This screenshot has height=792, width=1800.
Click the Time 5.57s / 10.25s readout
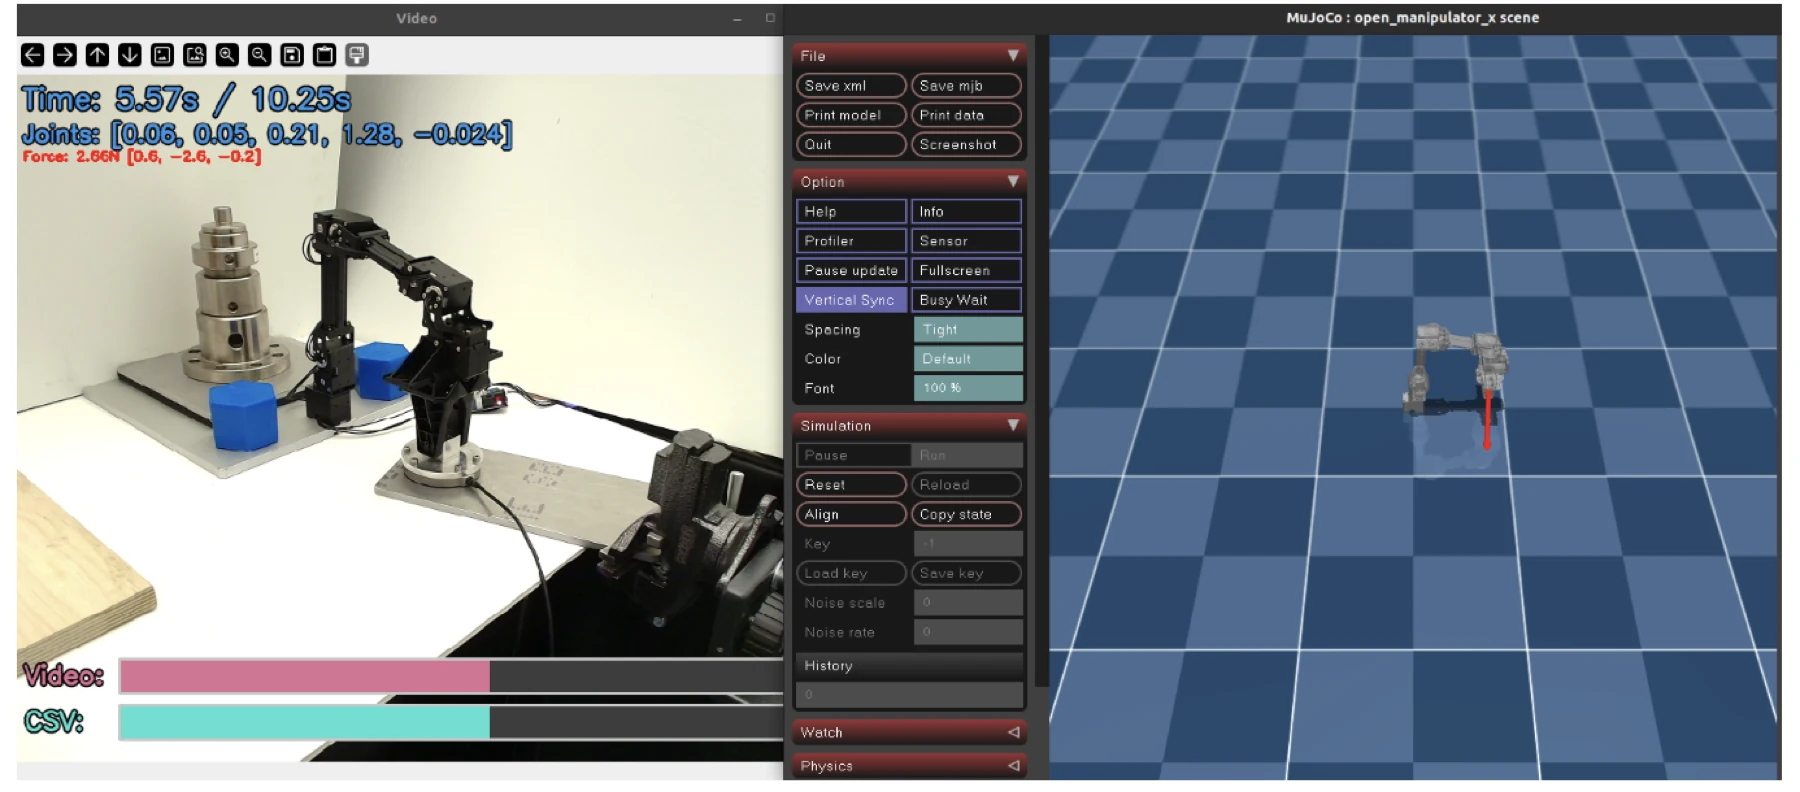coord(186,99)
